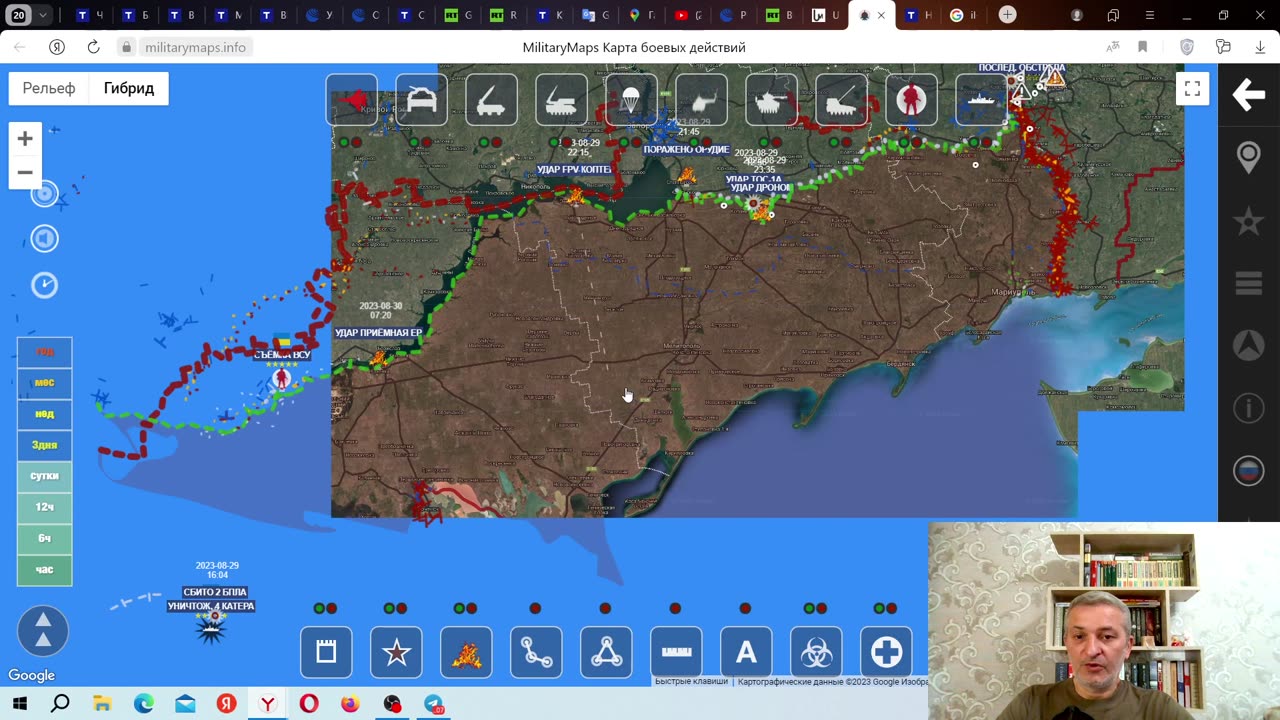The width and height of the screenshot is (1280, 720).
Task: Open Telegram from the taskbar
Action: (x=434, y=704)
